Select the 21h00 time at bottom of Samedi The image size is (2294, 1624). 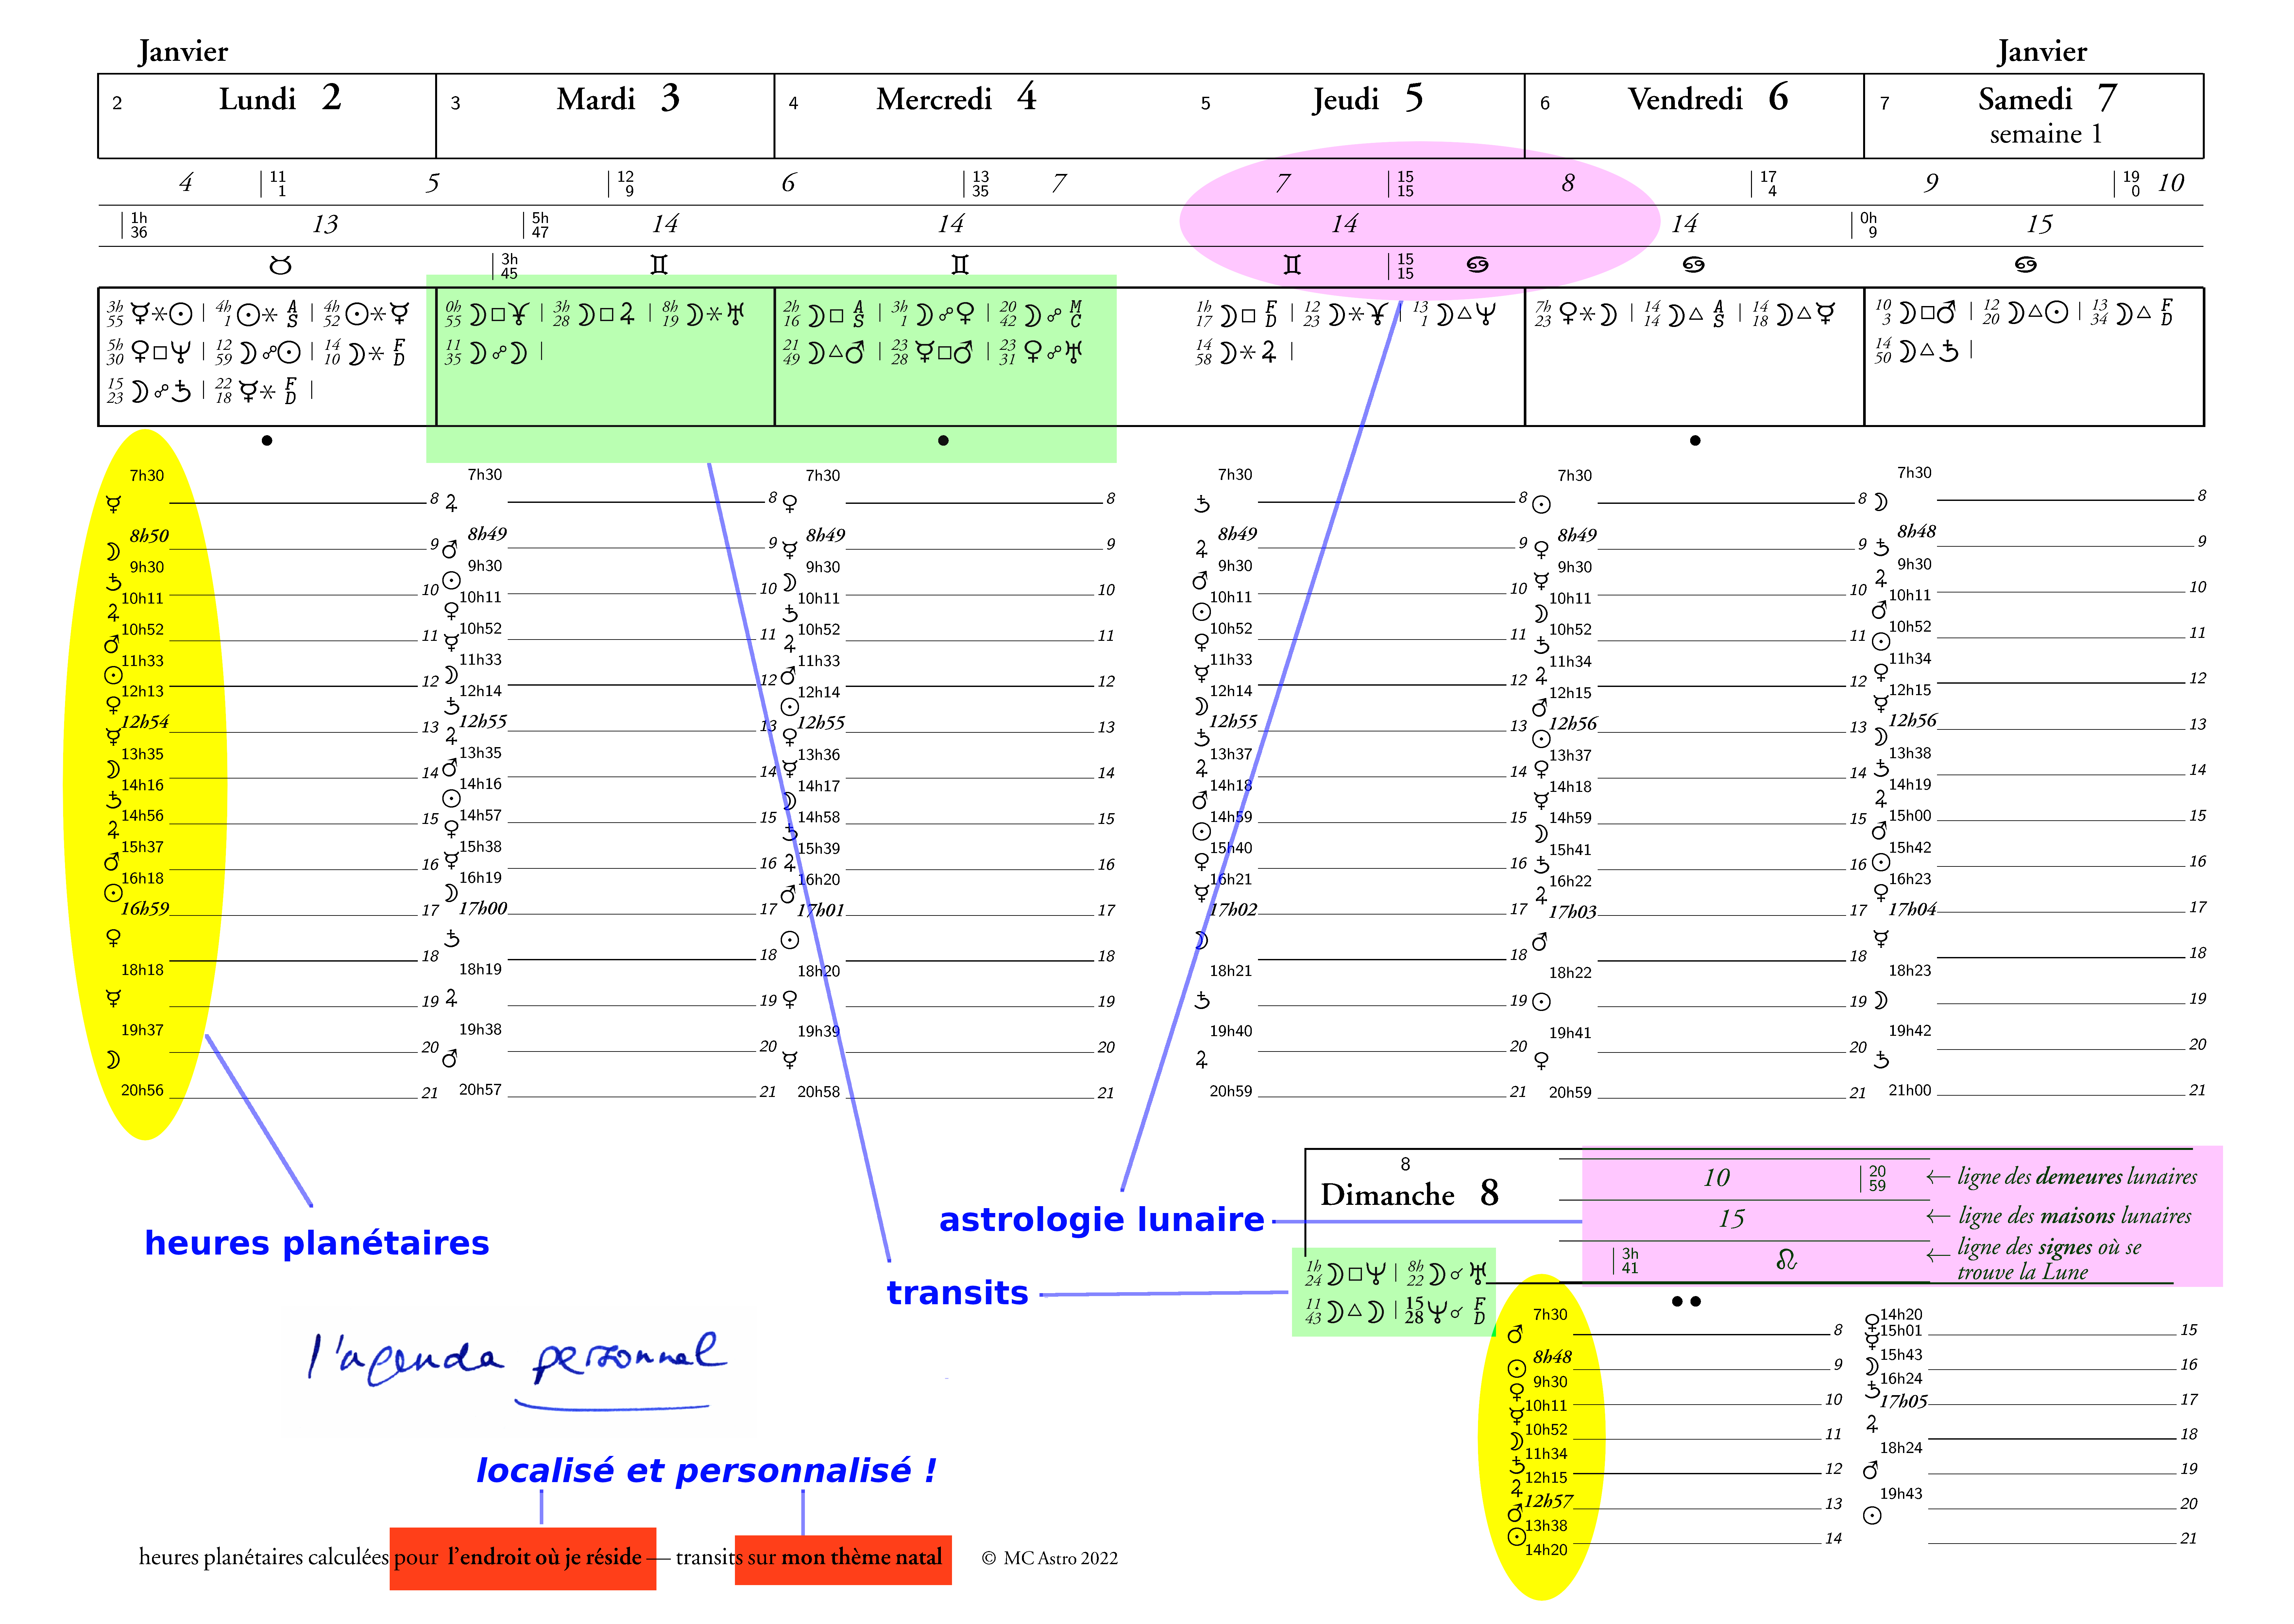point(1910,1091)
